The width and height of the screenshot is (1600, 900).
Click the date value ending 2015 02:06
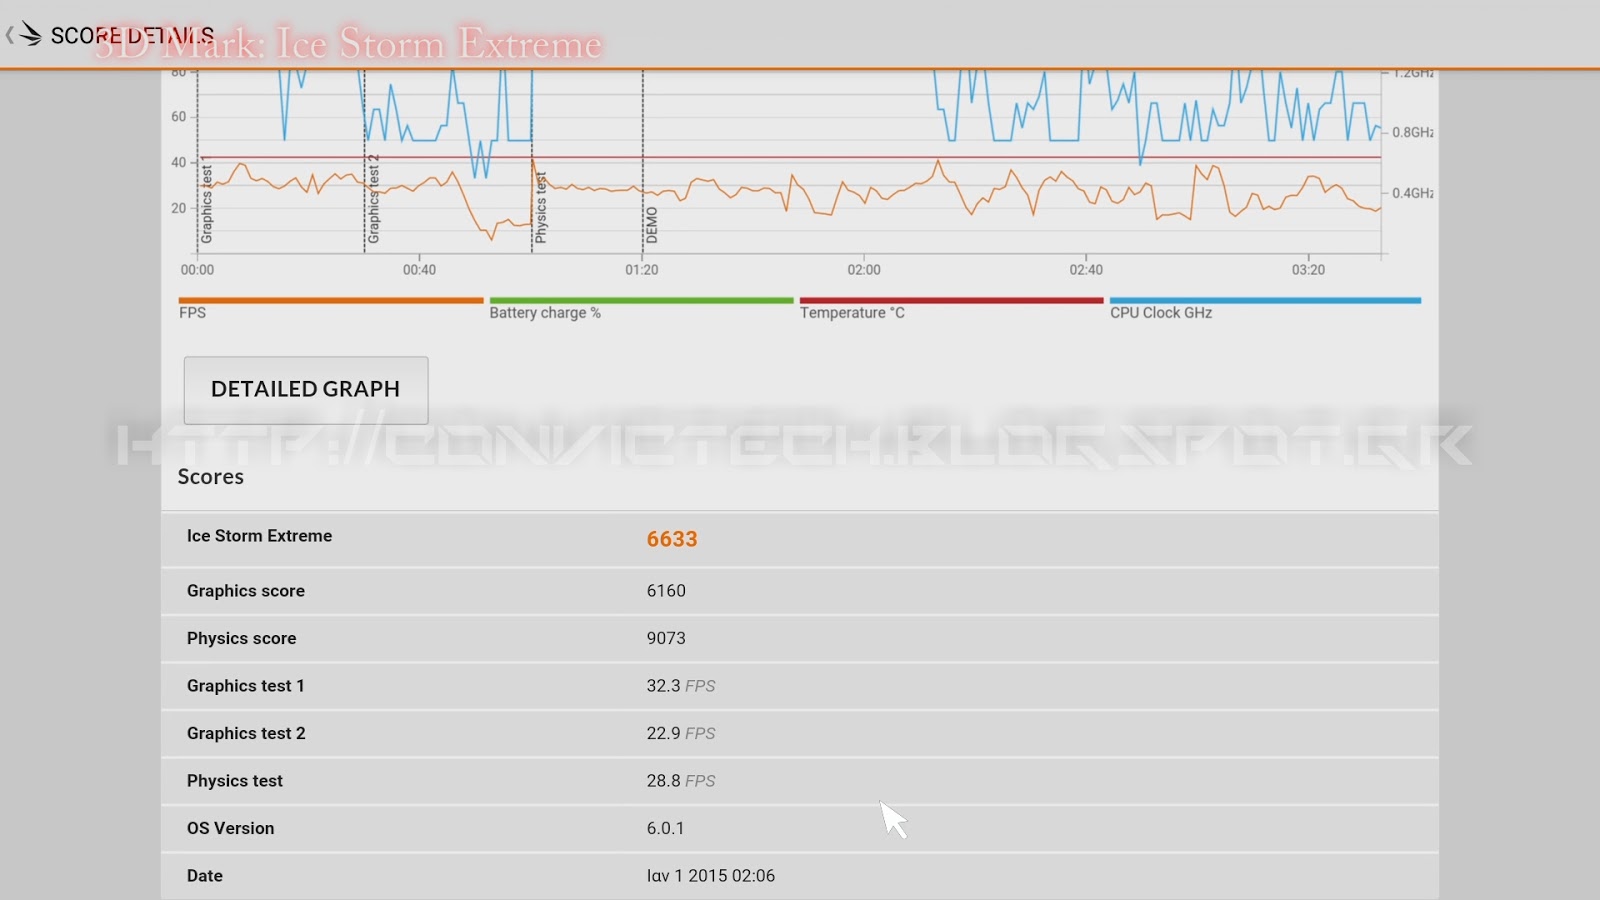711,876
